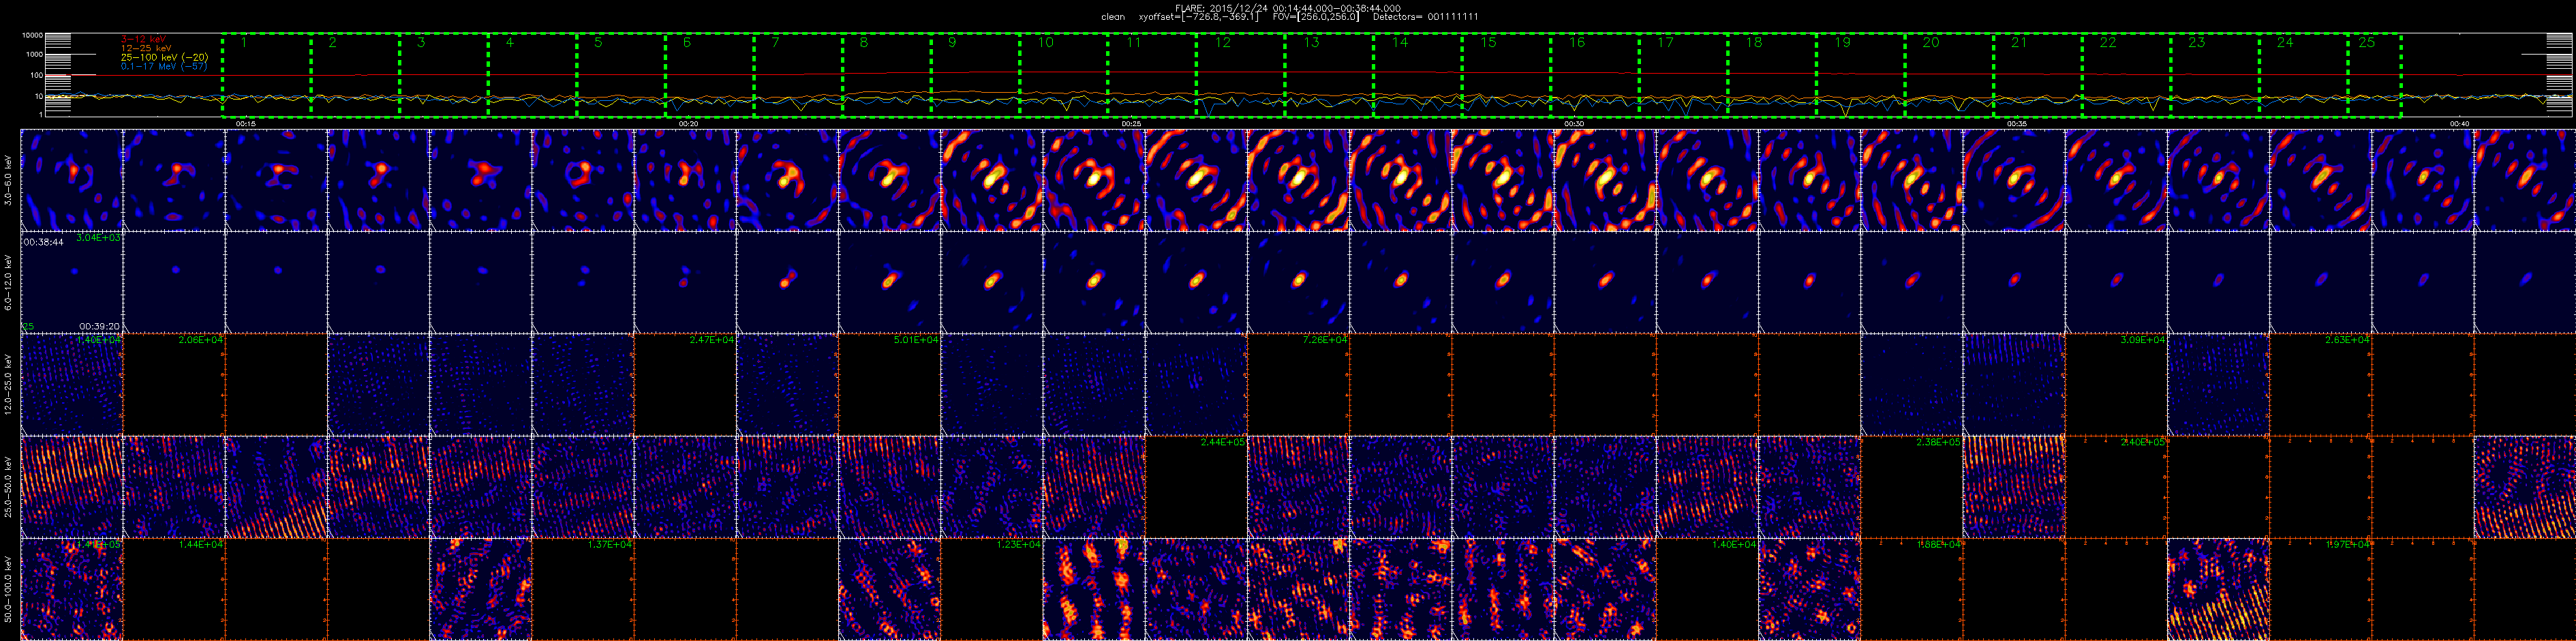2576x641 pixels.
Task: Open the black panel labeled 1.97E+04
Action: [2320, 589]
